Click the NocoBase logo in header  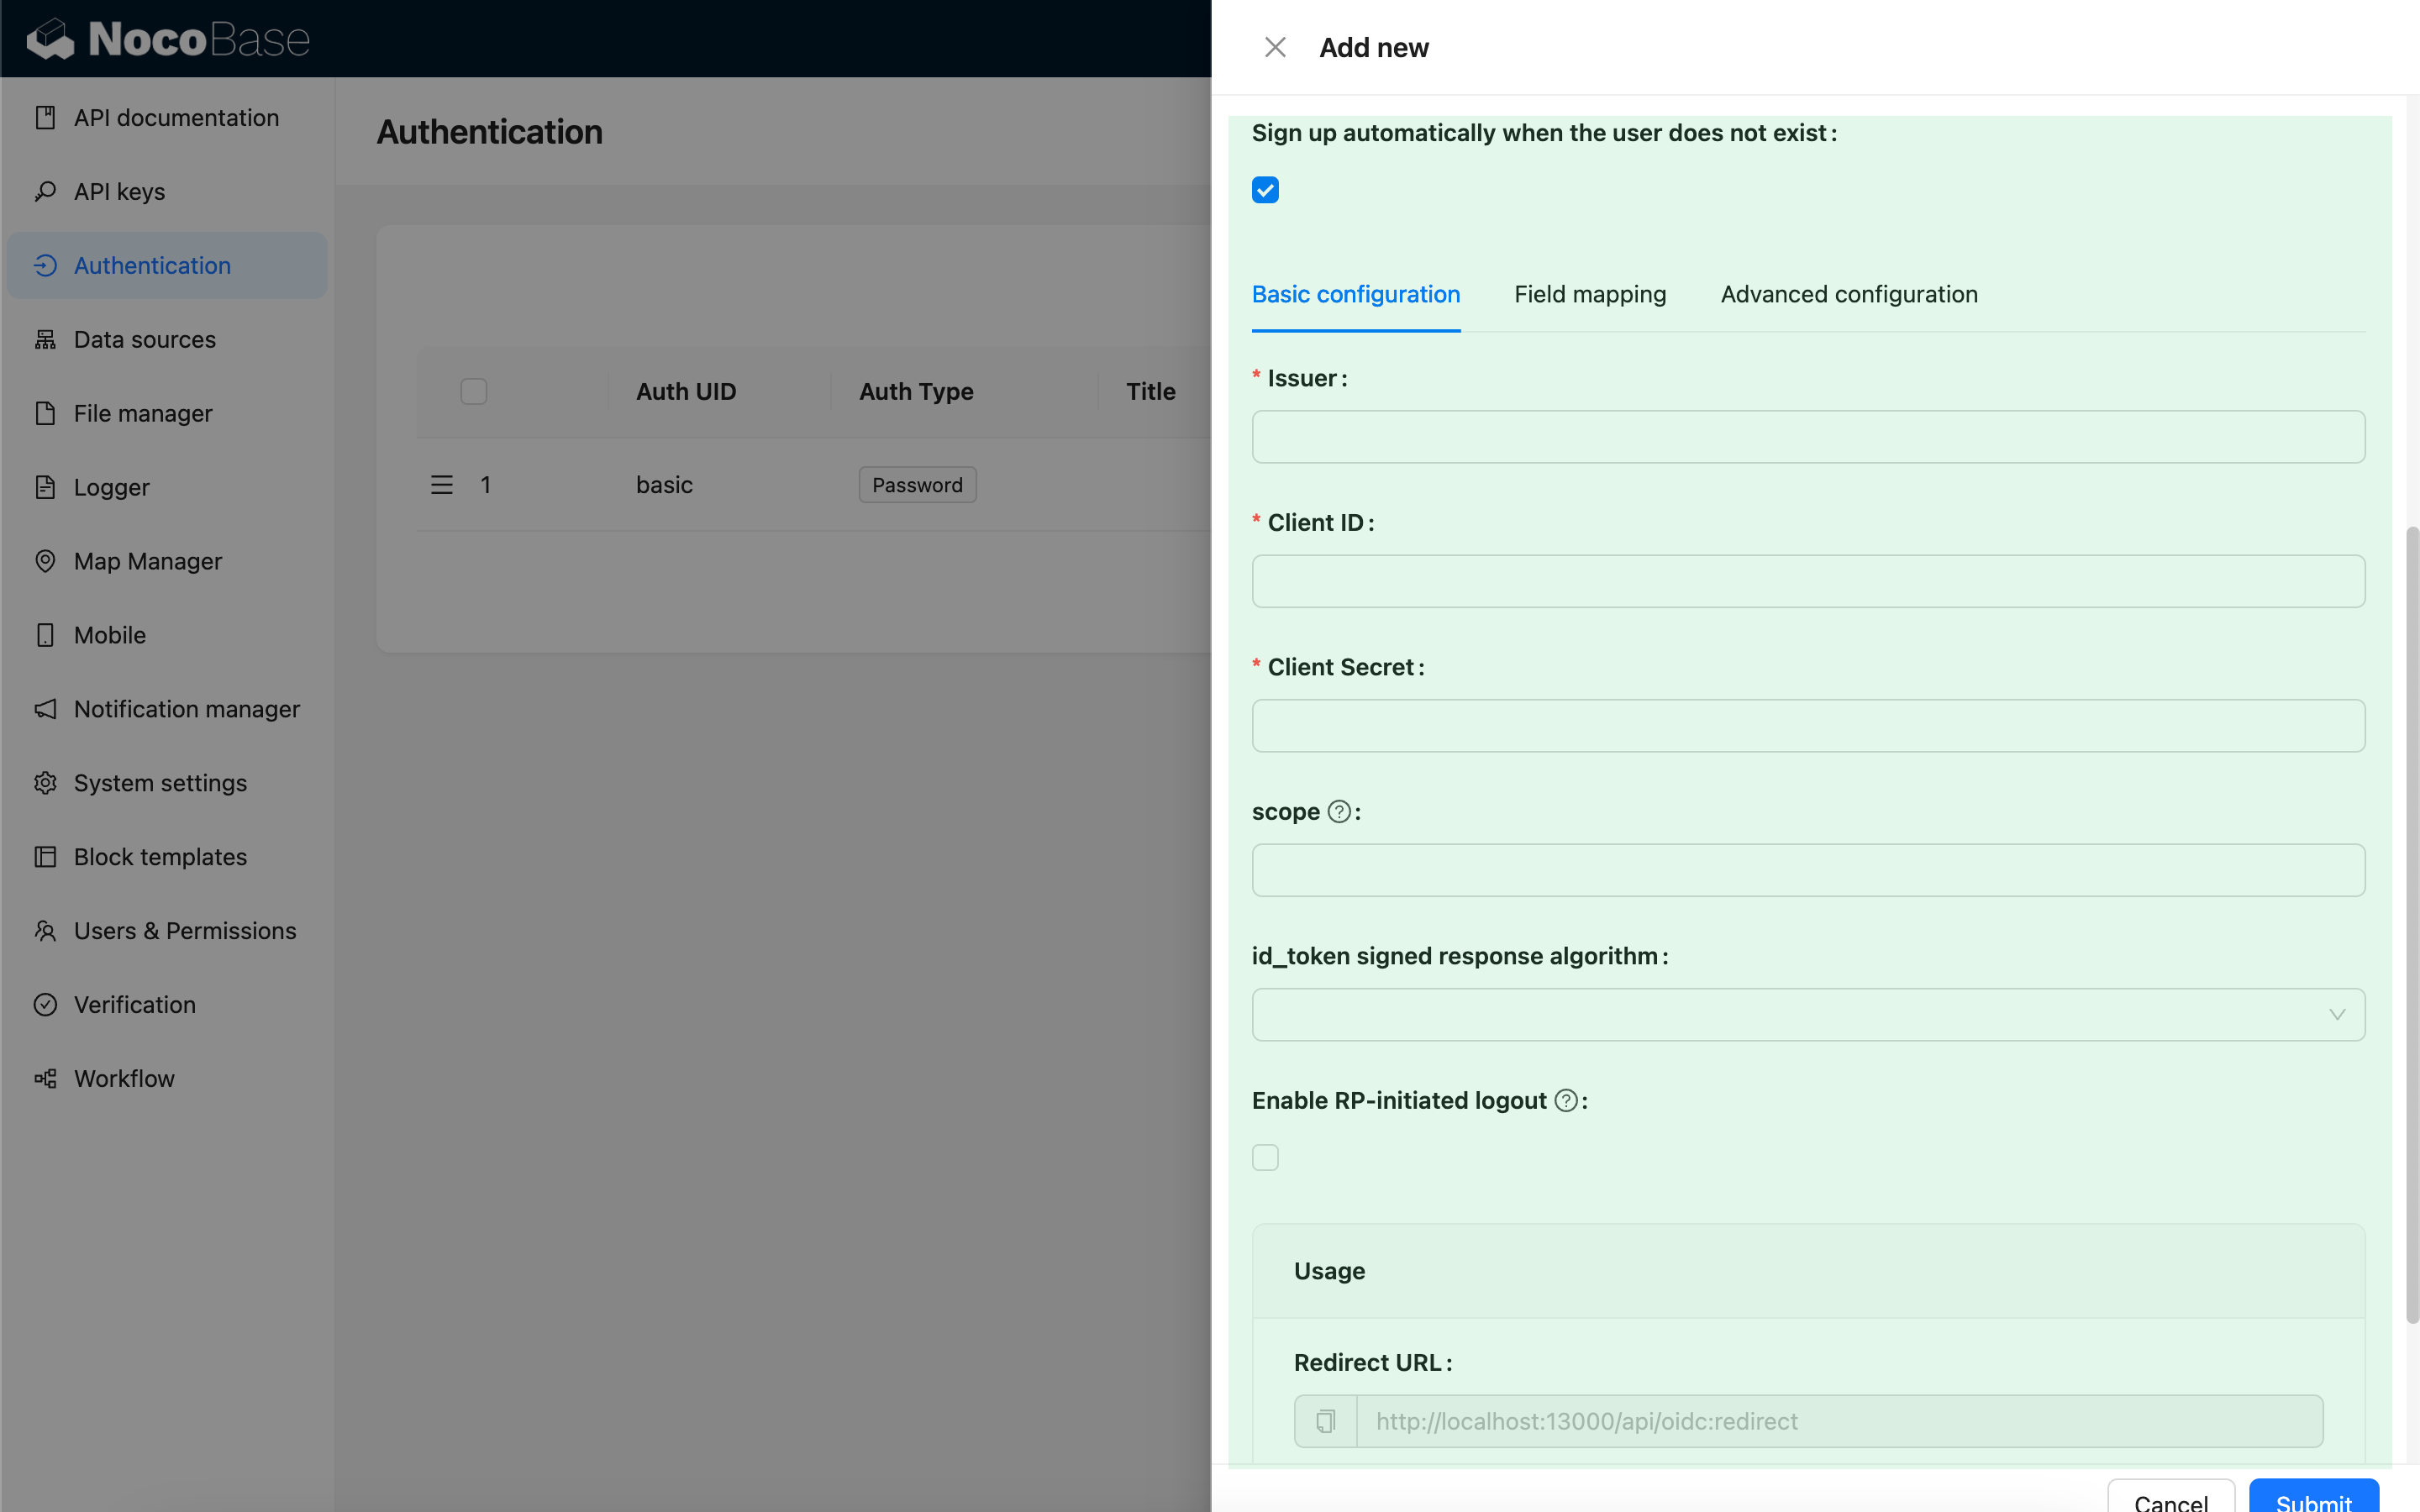[168, 39]
